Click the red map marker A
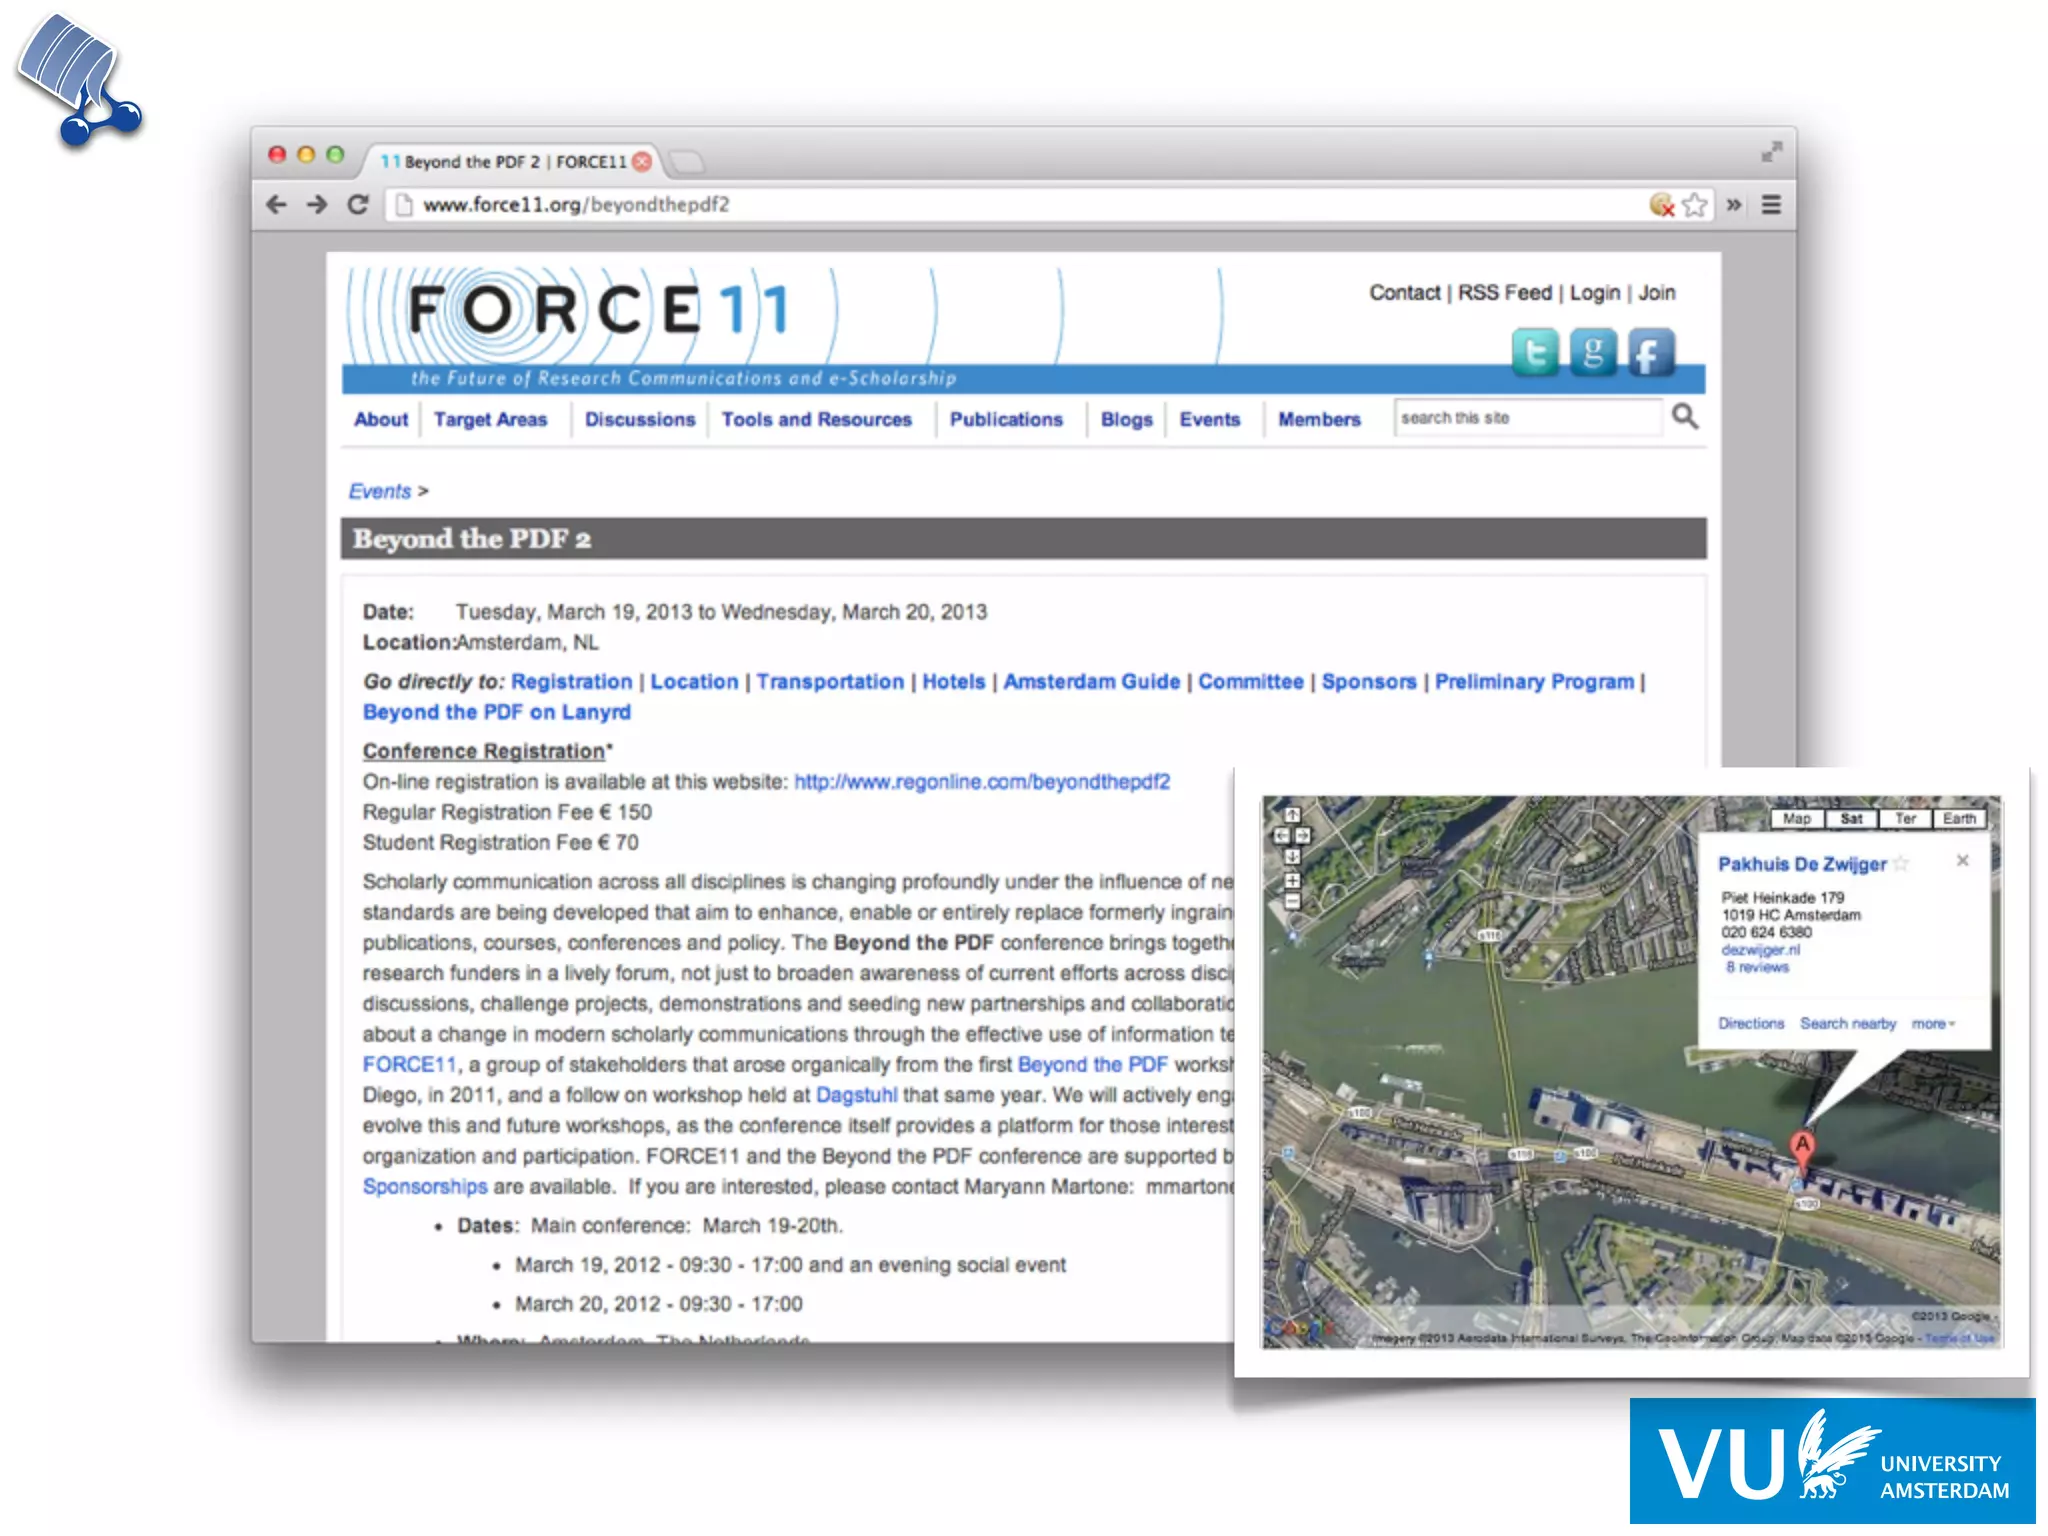The image size is (2048, 1536). (1802, 1147)
